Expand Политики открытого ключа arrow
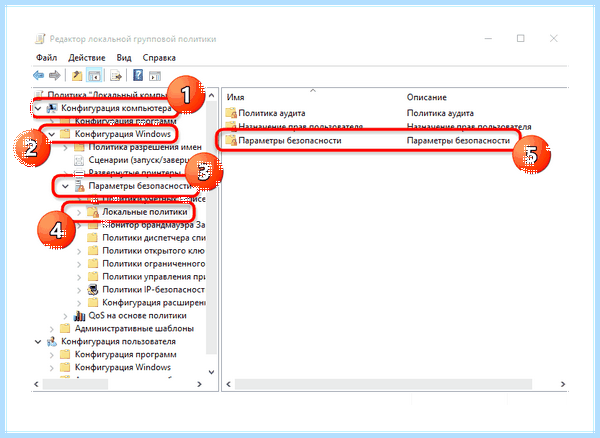The height and width of the screenshot is (438, 600). tap(79, 251)
